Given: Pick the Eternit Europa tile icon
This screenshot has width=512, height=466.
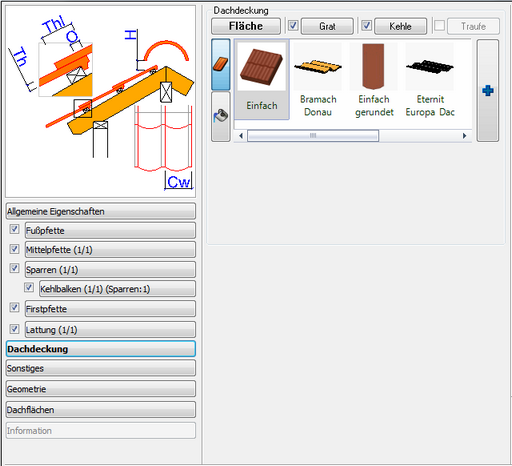Looking at the screenshot, I should coord(430,67).
